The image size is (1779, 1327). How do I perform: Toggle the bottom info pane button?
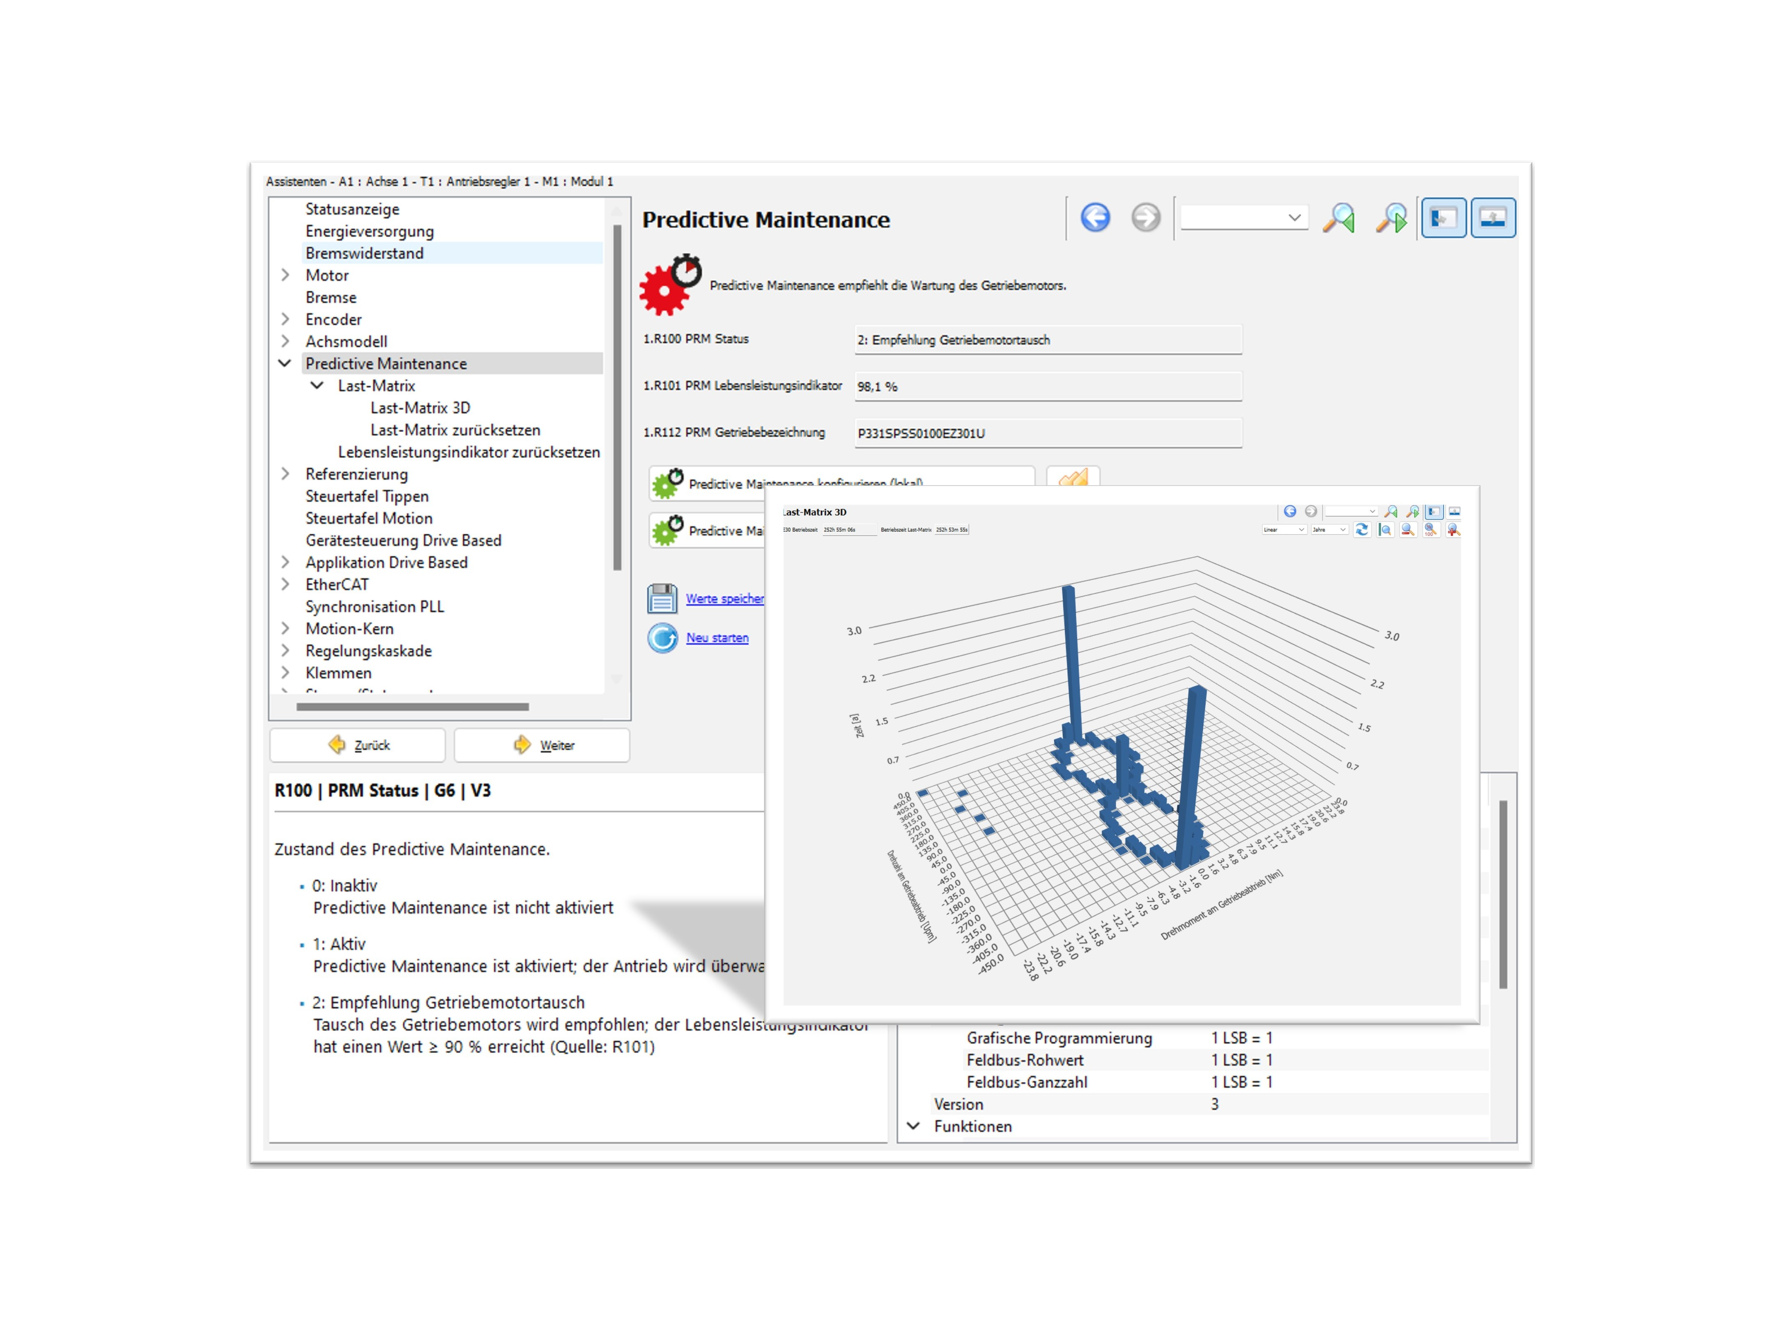click(x=1493, y=218)
